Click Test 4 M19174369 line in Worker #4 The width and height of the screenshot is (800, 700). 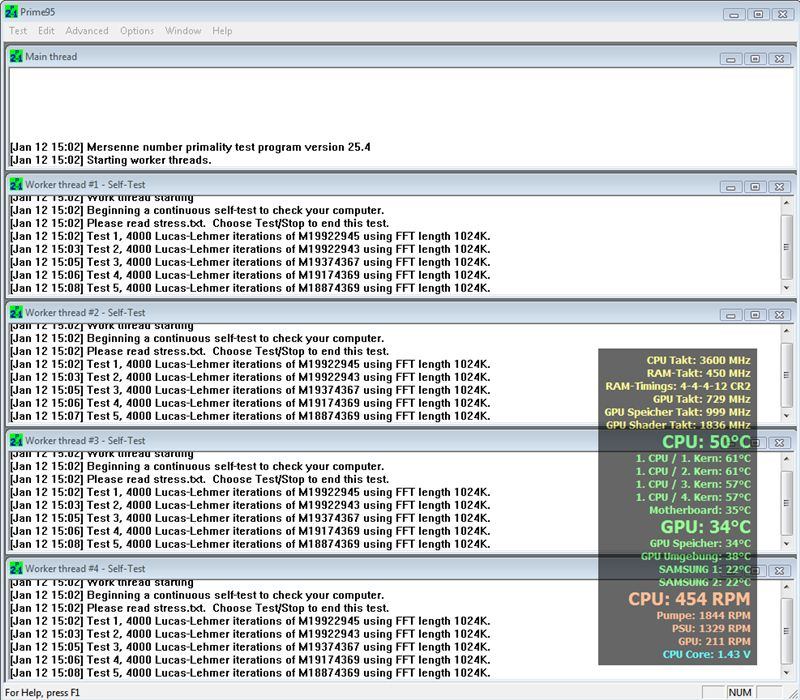pos(250,660)
